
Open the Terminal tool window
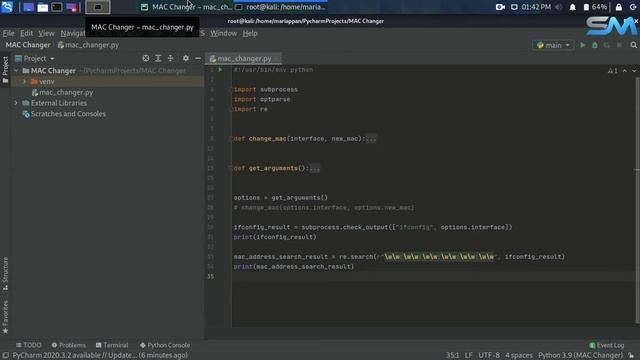tap(112, 345)
